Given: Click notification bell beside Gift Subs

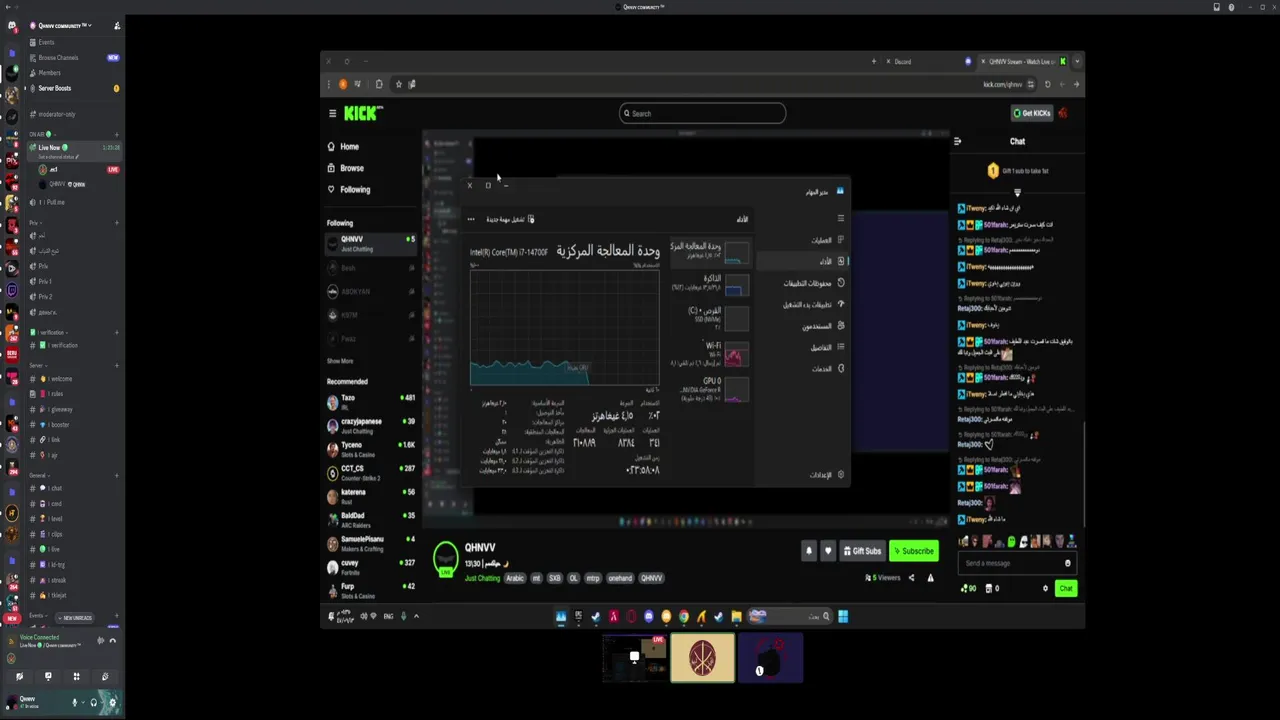Looking at the screenshot, I should click(x=809, y=551).
